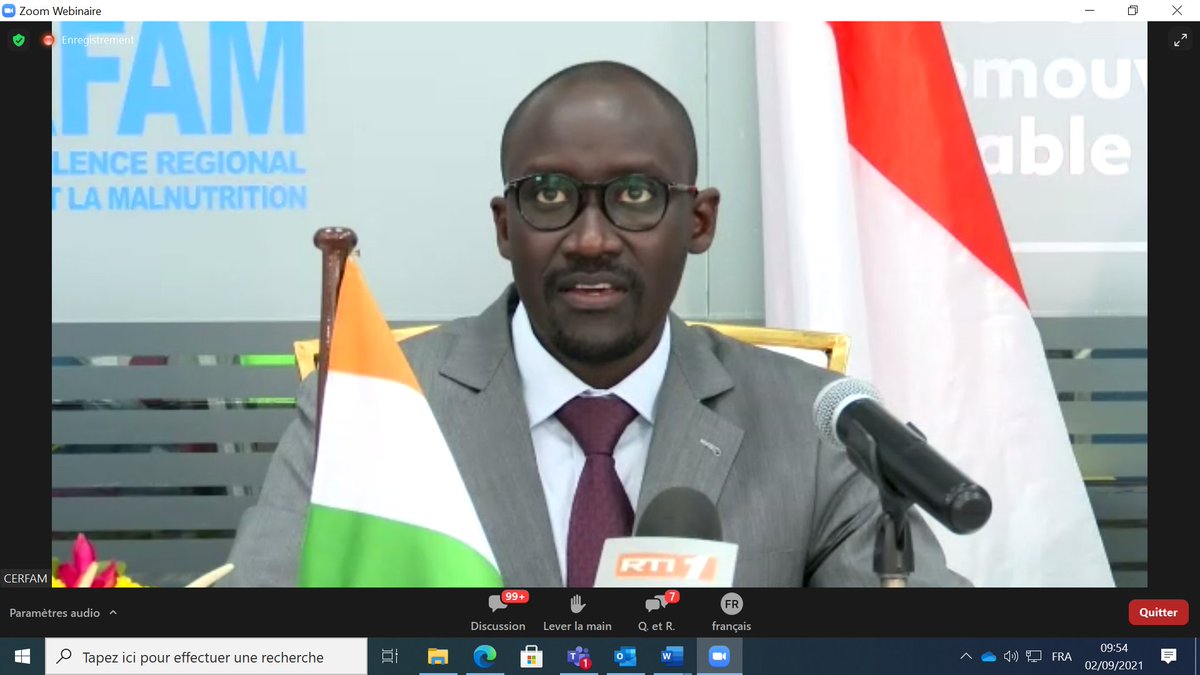Open OneDrive cloud tray icon
Image resolution: width=1200 pixels, height=675 pixels.
988,657
